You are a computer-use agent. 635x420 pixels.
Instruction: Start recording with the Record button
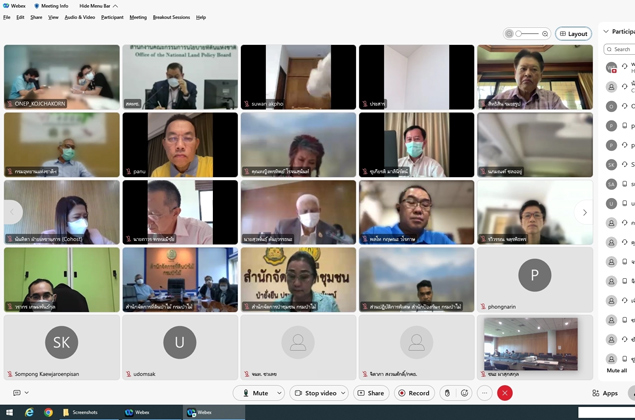414,393
